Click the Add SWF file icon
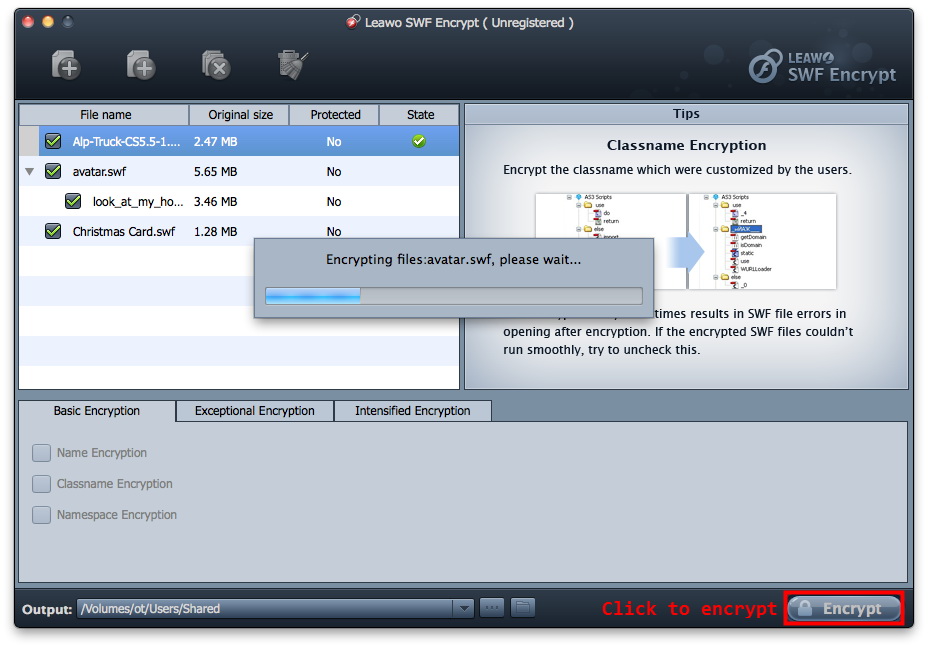Image resolution: width=928 pixels, height=648 pixels. [66, 65]
